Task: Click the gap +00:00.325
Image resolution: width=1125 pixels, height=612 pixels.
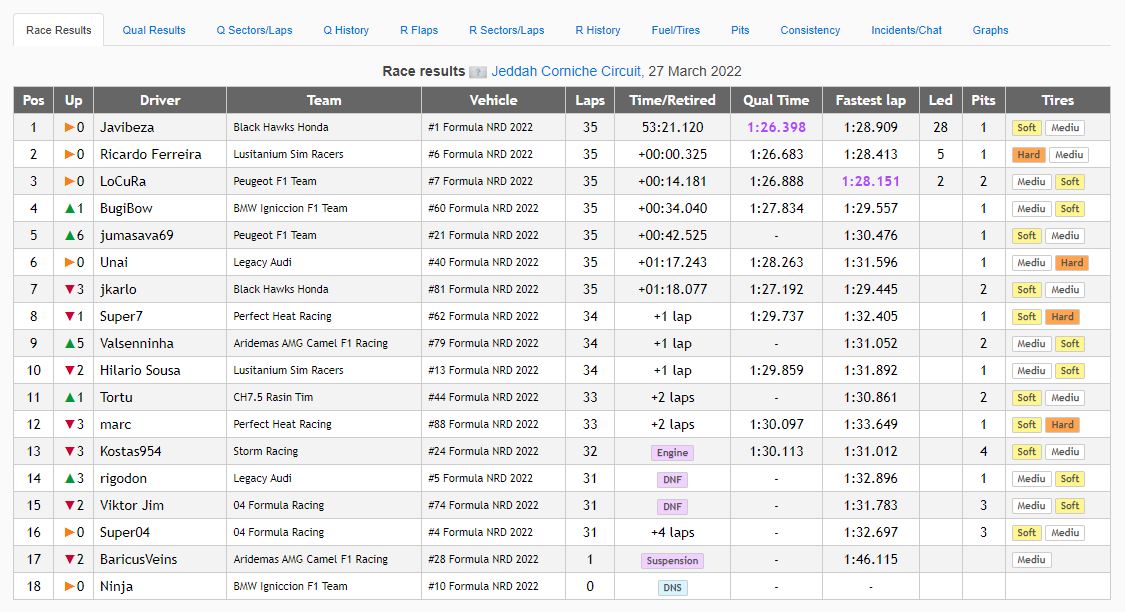Action: (x=672, y=154)
